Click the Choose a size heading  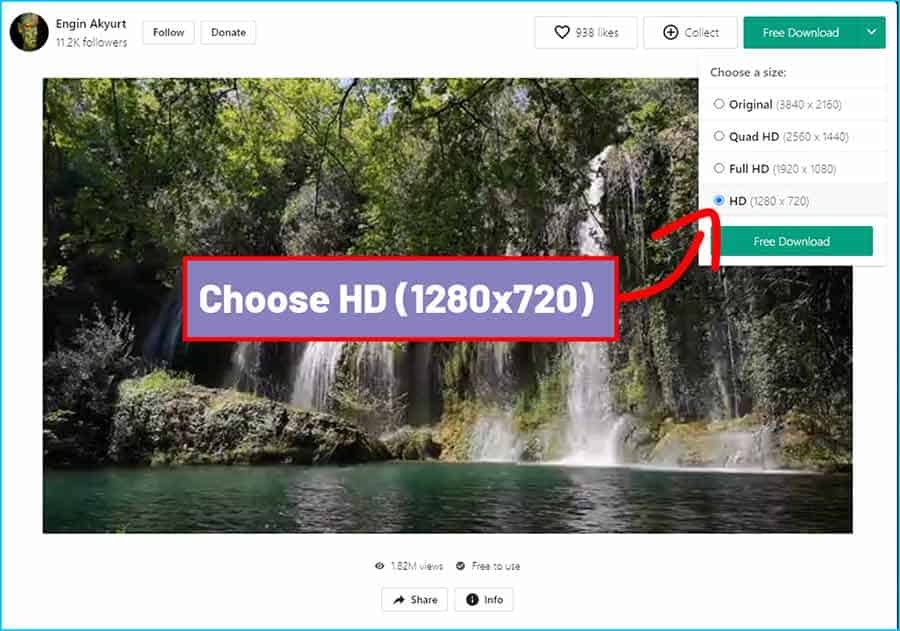click(748, 72)
